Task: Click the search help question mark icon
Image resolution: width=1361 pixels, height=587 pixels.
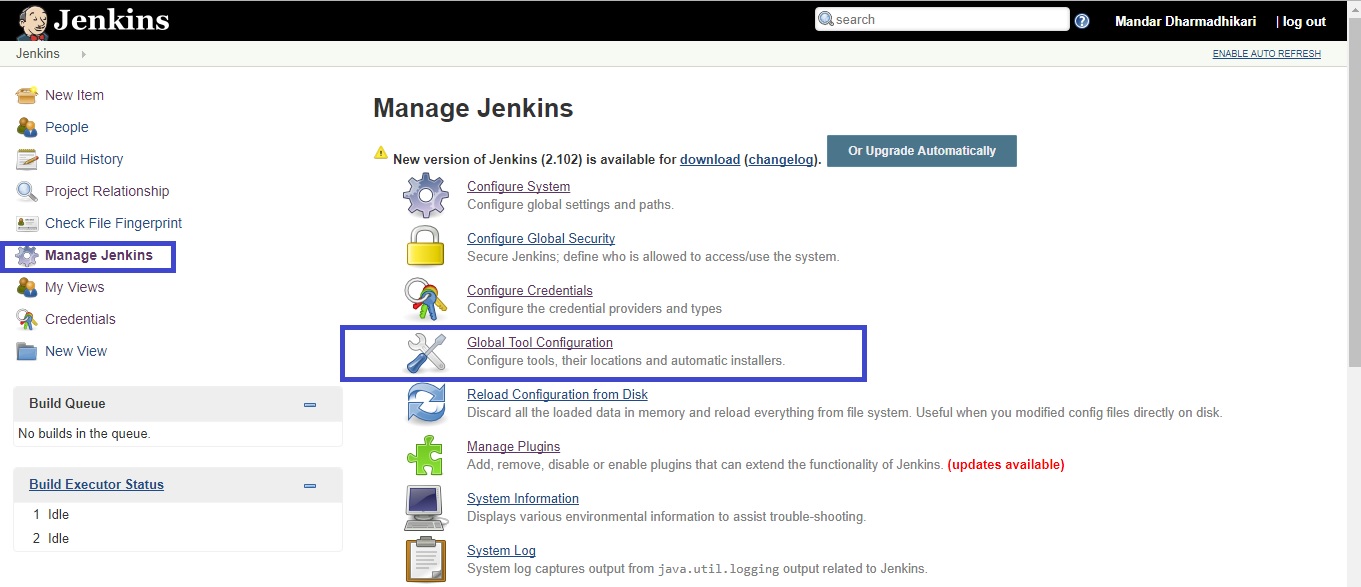Action: coord(1082,20)
